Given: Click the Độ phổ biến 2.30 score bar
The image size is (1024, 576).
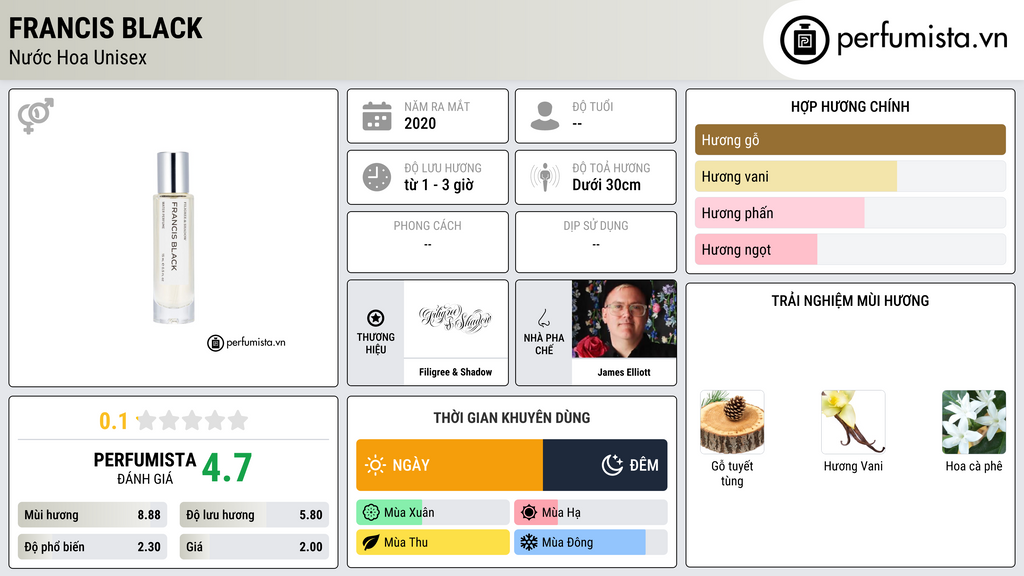Looking at the screenshot, I should [92, 547].
